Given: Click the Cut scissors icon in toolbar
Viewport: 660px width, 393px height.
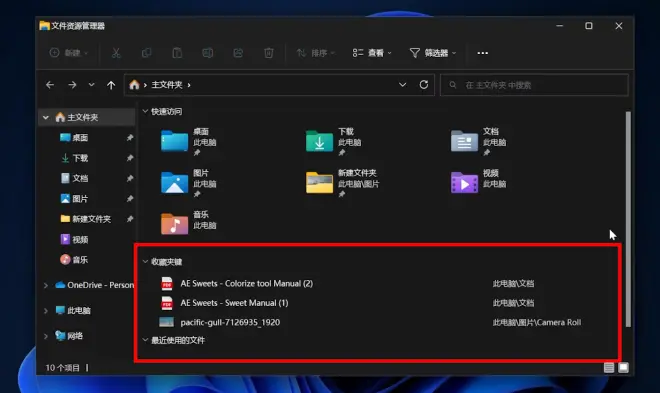Looking at the screenshot, I should [116, 53].
